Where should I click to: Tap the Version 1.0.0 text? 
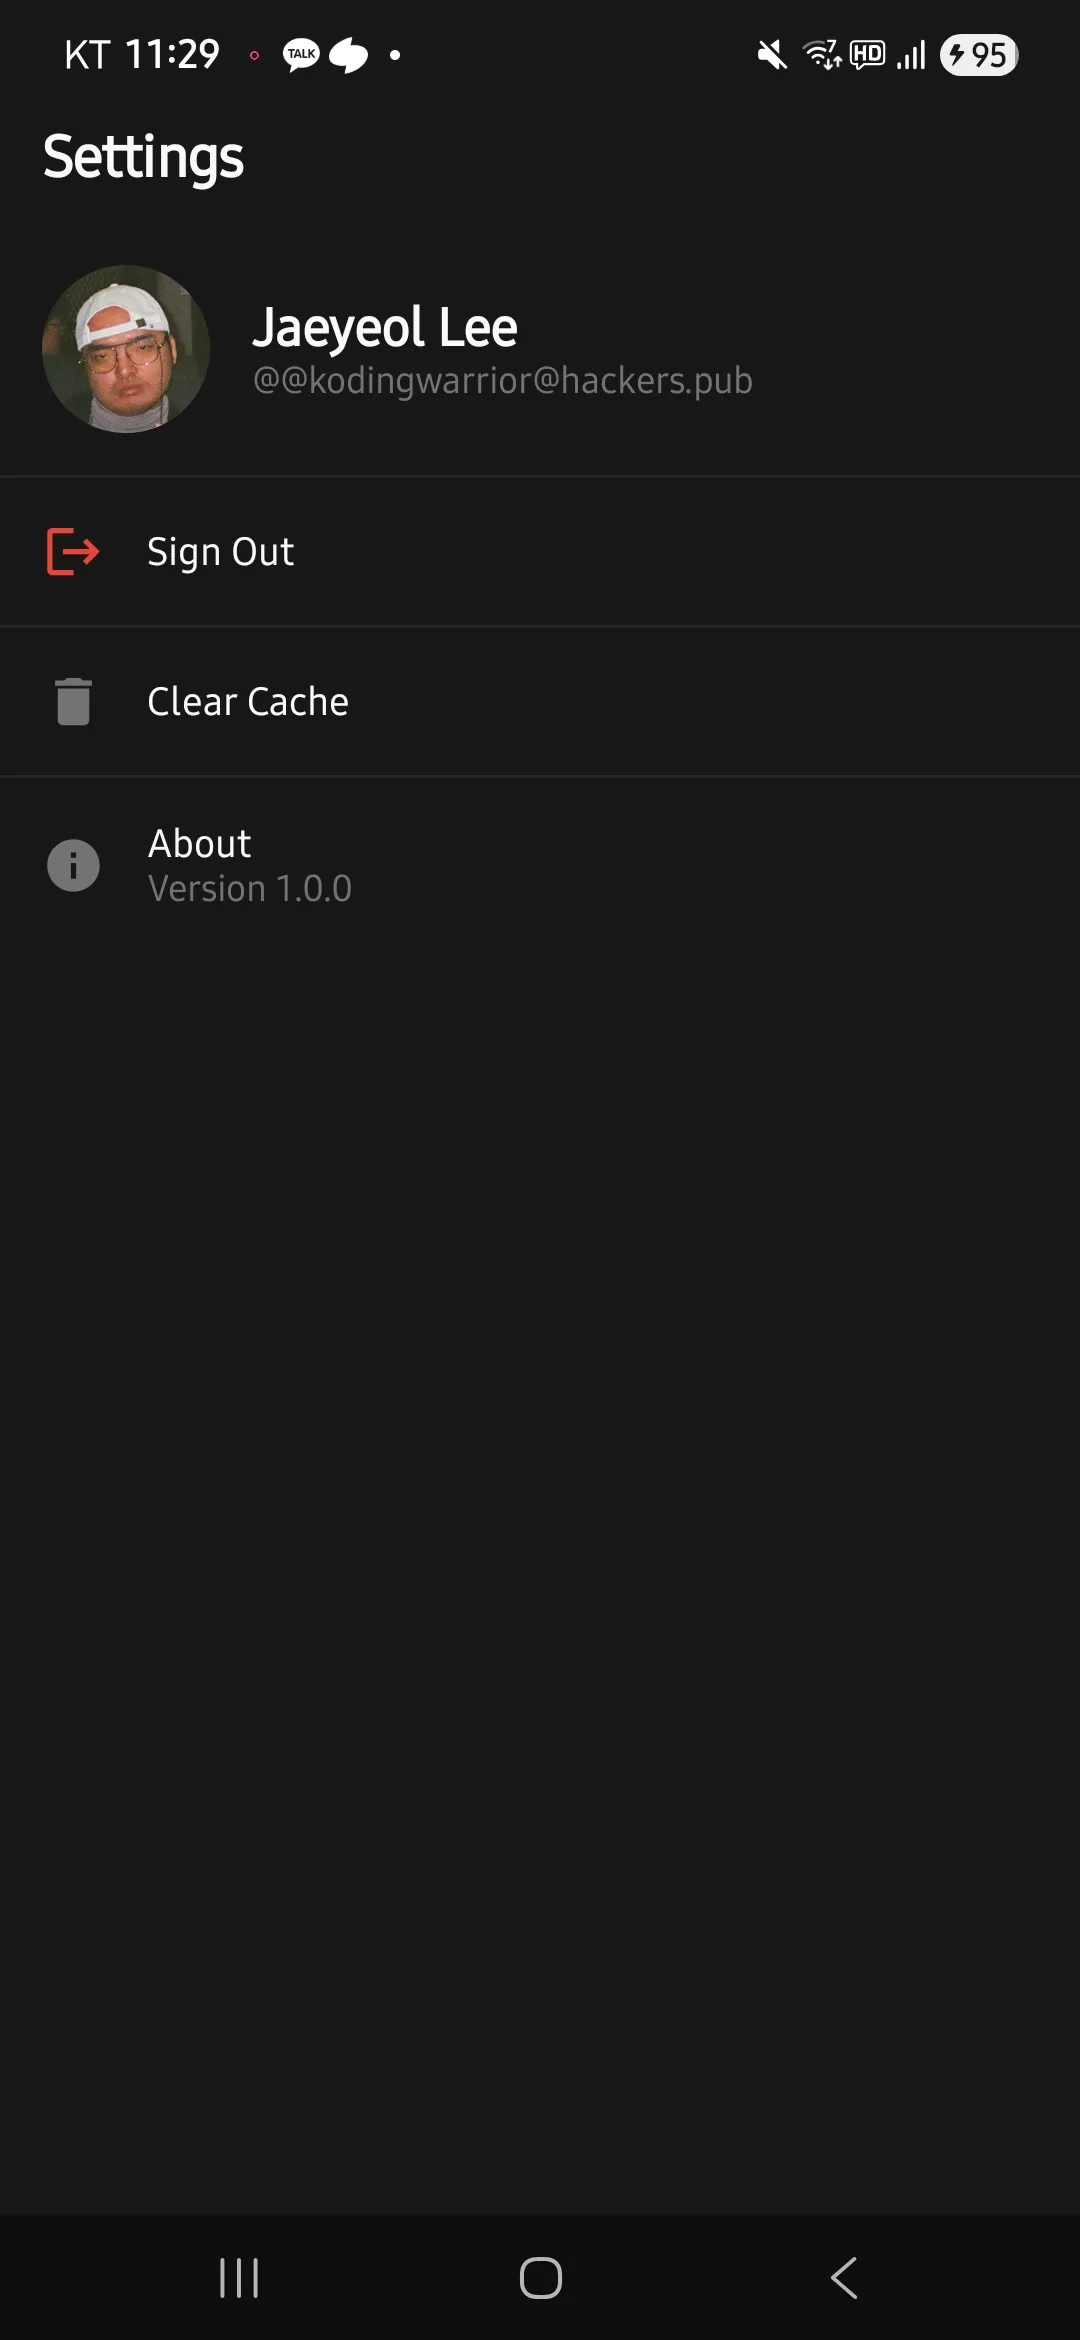250,889
